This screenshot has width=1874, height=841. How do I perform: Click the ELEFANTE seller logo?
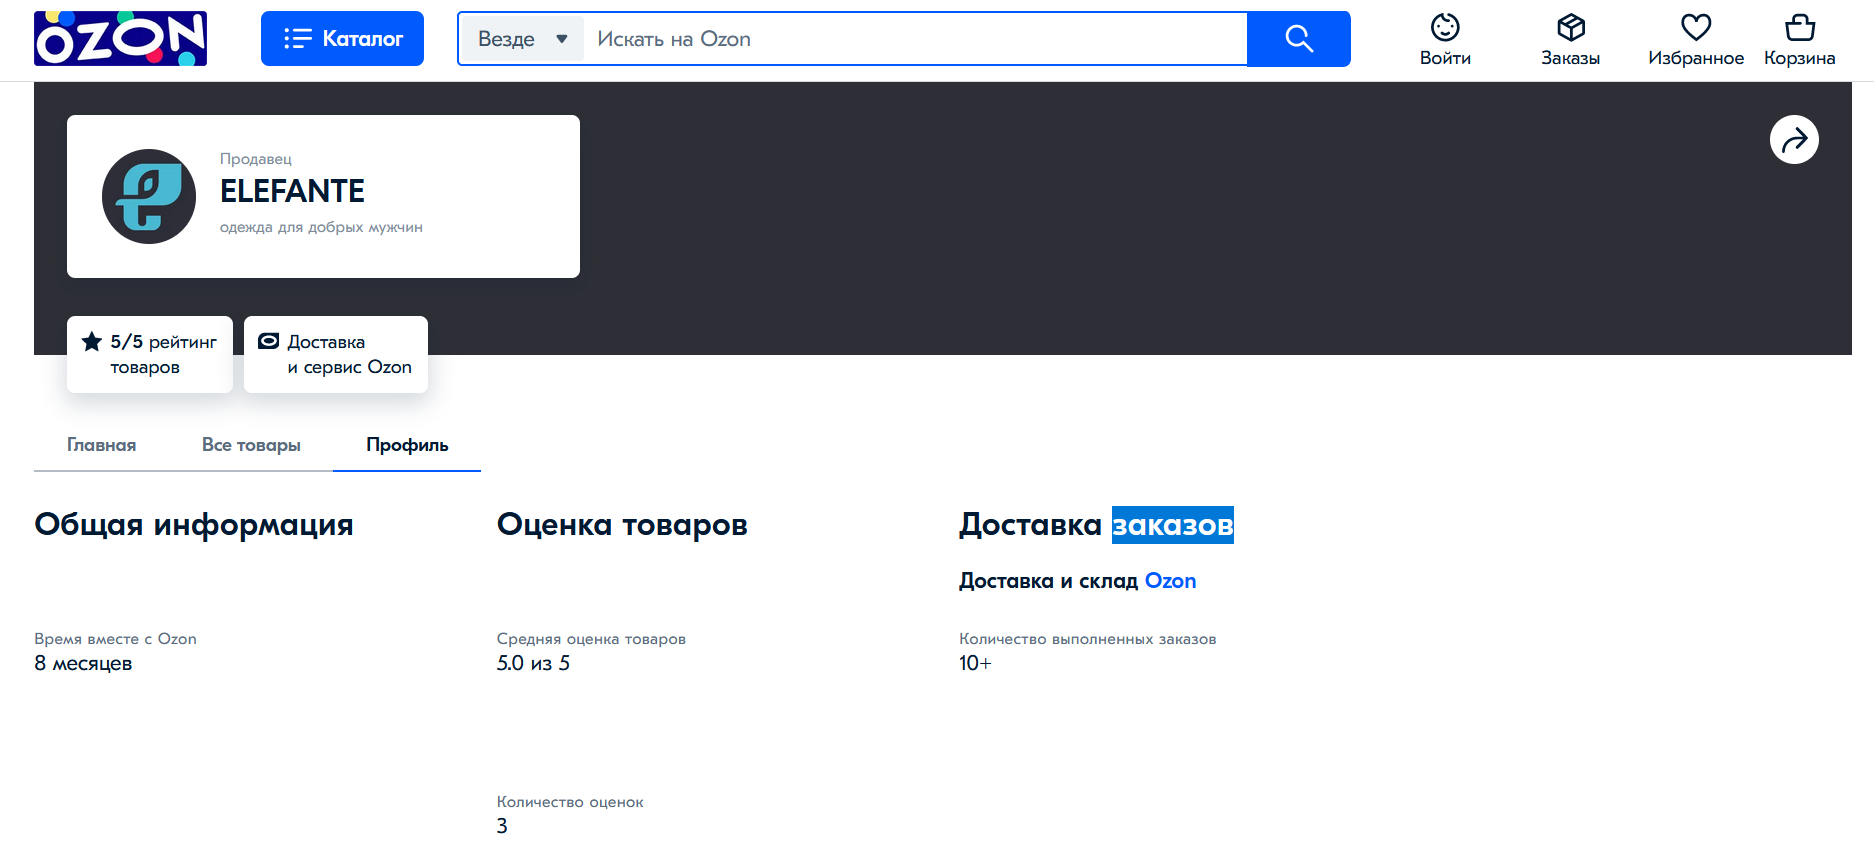pos(149,196)
